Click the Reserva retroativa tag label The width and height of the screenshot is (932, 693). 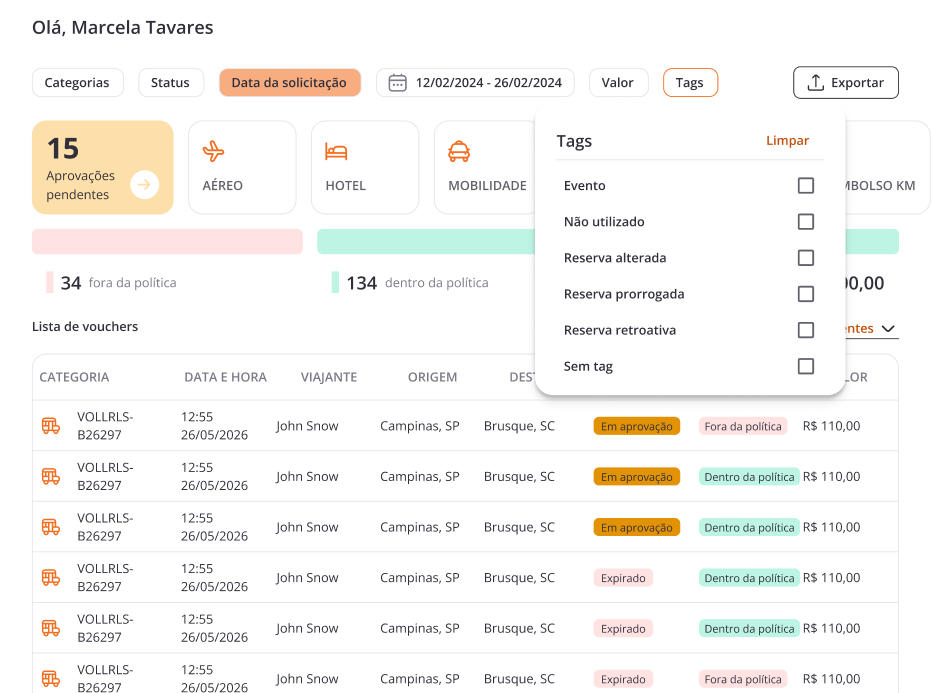click(x=620, y=330)
